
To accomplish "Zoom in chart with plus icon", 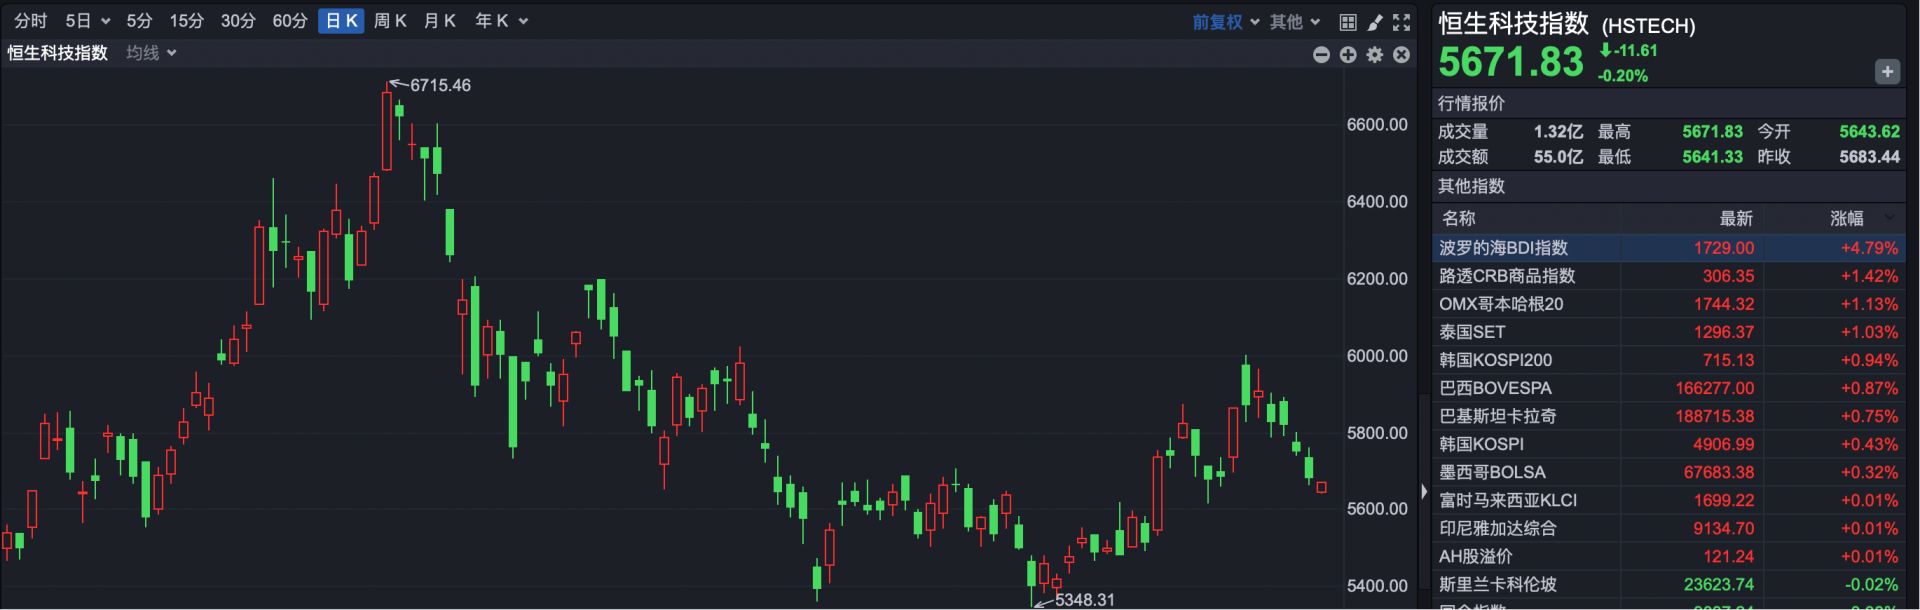I will pyautogui.click(x=1348, y=55).
